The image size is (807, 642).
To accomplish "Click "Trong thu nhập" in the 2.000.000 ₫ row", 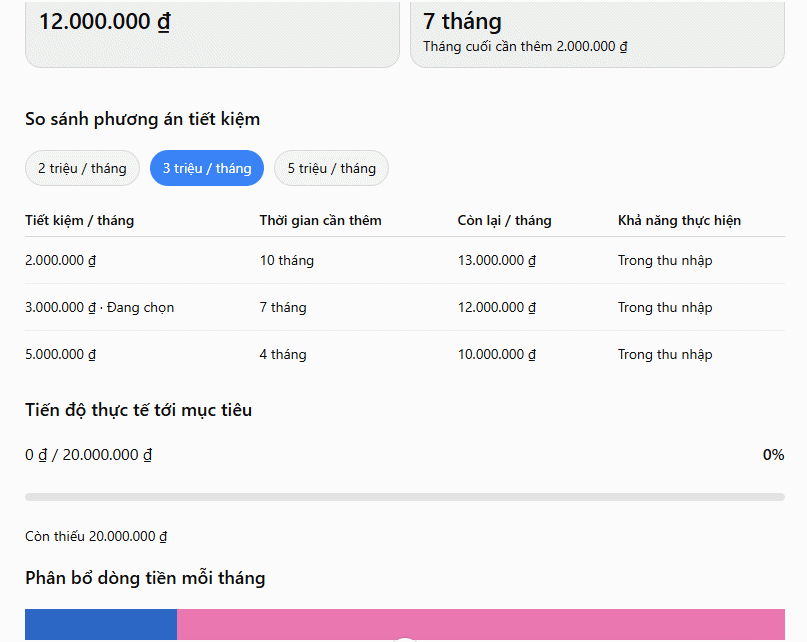I will tap(665, 261).
